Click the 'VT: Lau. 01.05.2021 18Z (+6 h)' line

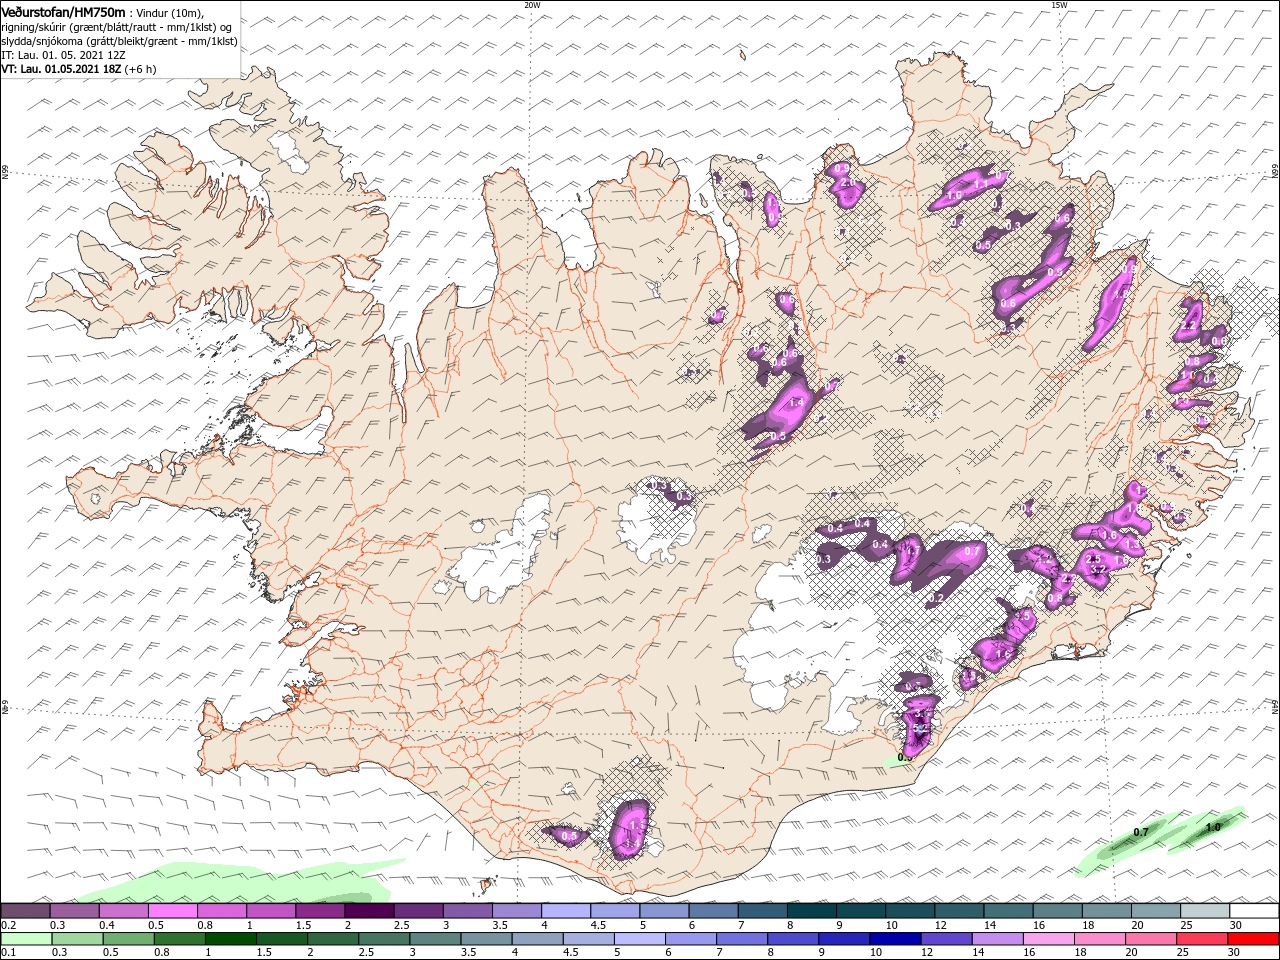point(79,69)
